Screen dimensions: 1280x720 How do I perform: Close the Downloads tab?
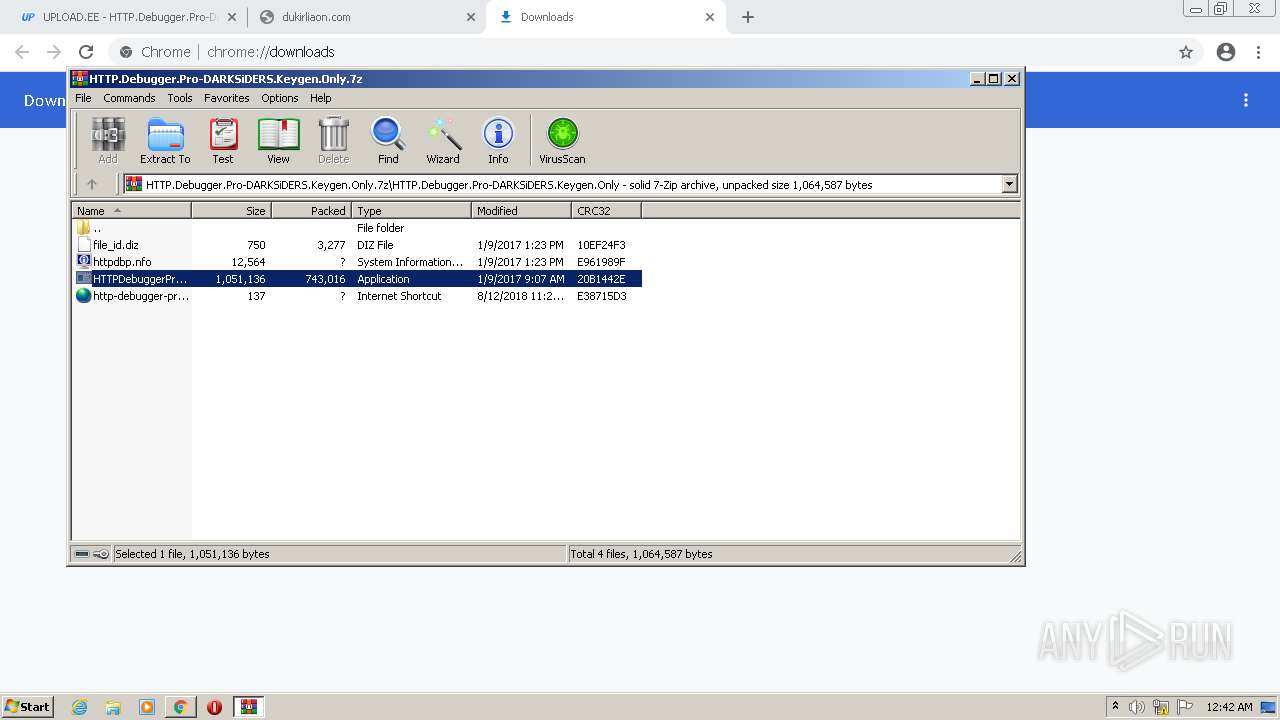click(x=710, y=17)
